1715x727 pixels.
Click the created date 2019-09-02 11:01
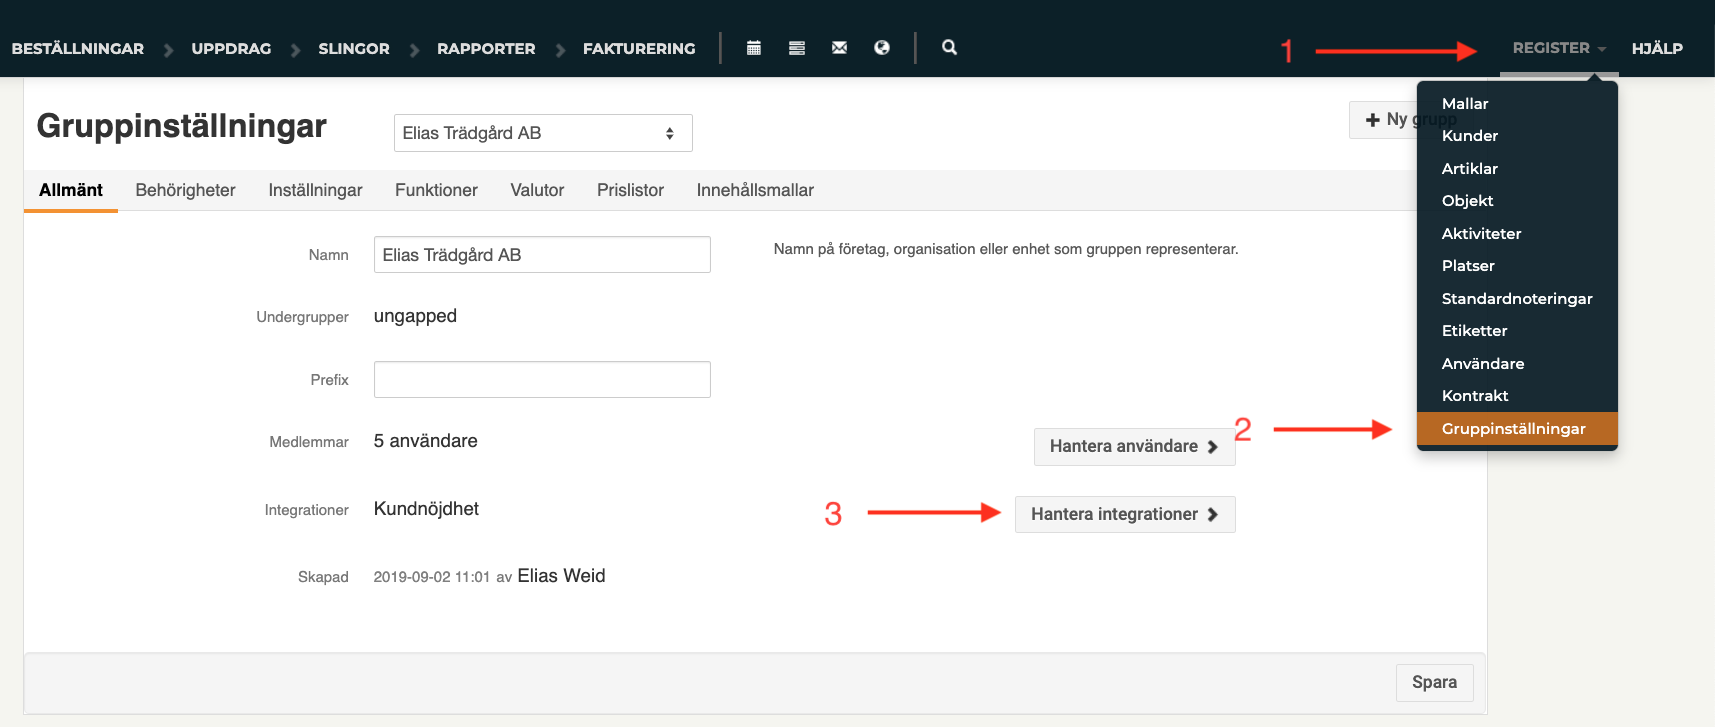pyautogui.click(x=432, y=577)
